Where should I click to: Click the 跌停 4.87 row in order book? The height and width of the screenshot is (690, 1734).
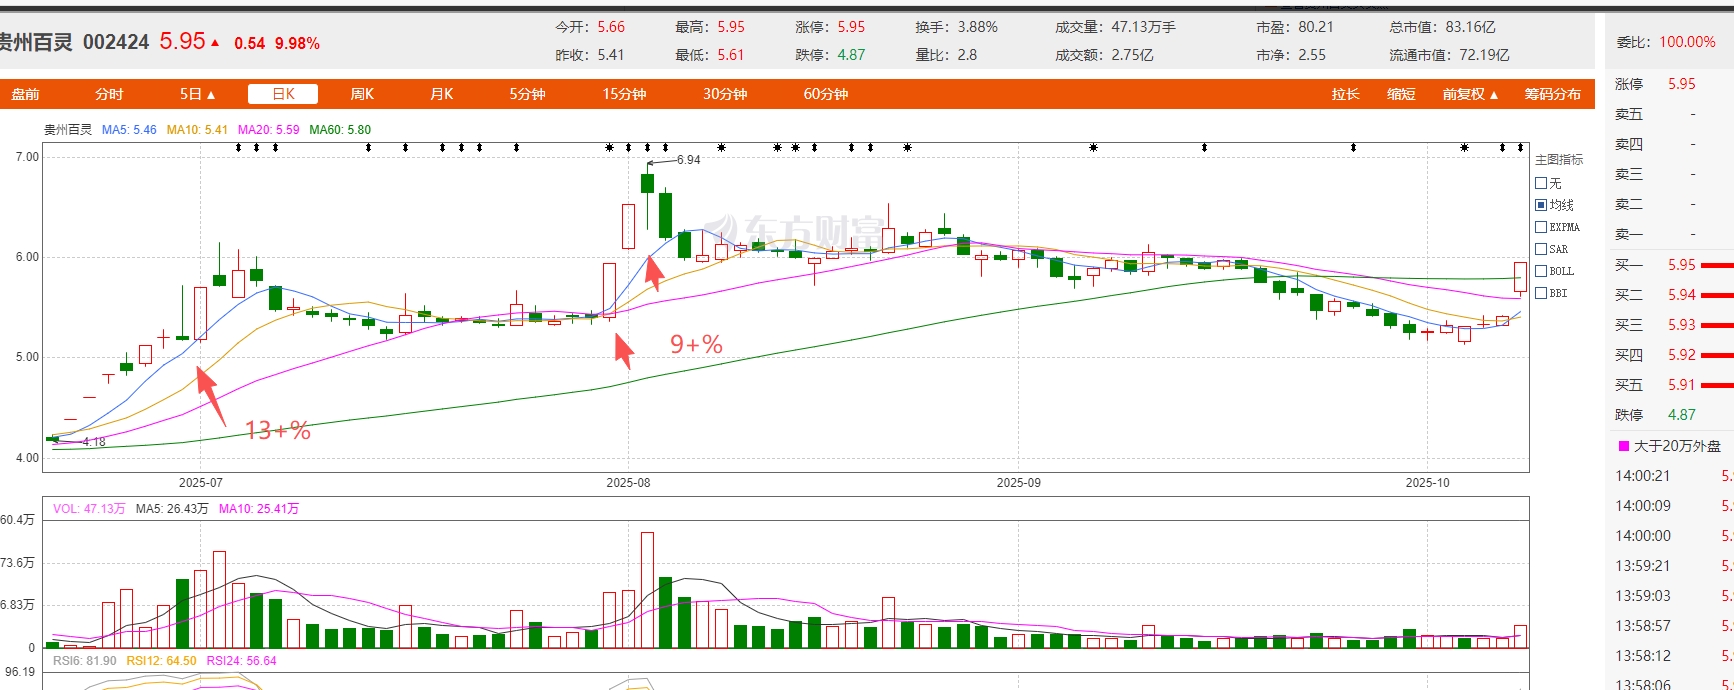1674,415
